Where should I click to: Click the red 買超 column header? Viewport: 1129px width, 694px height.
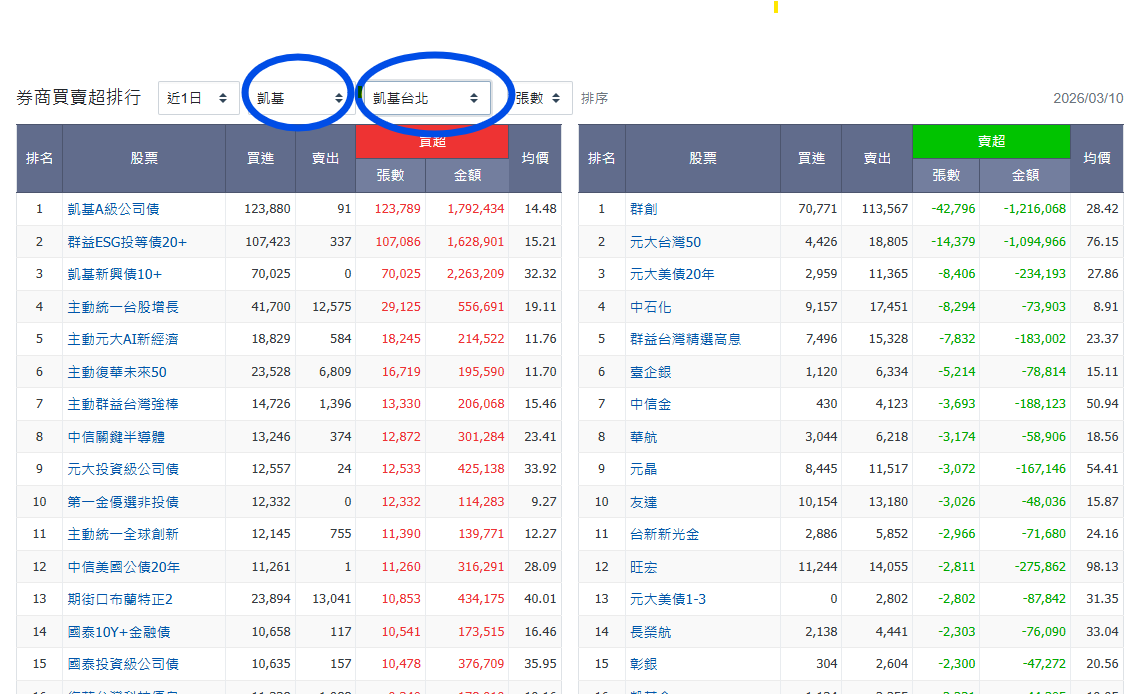click(432, 141)
